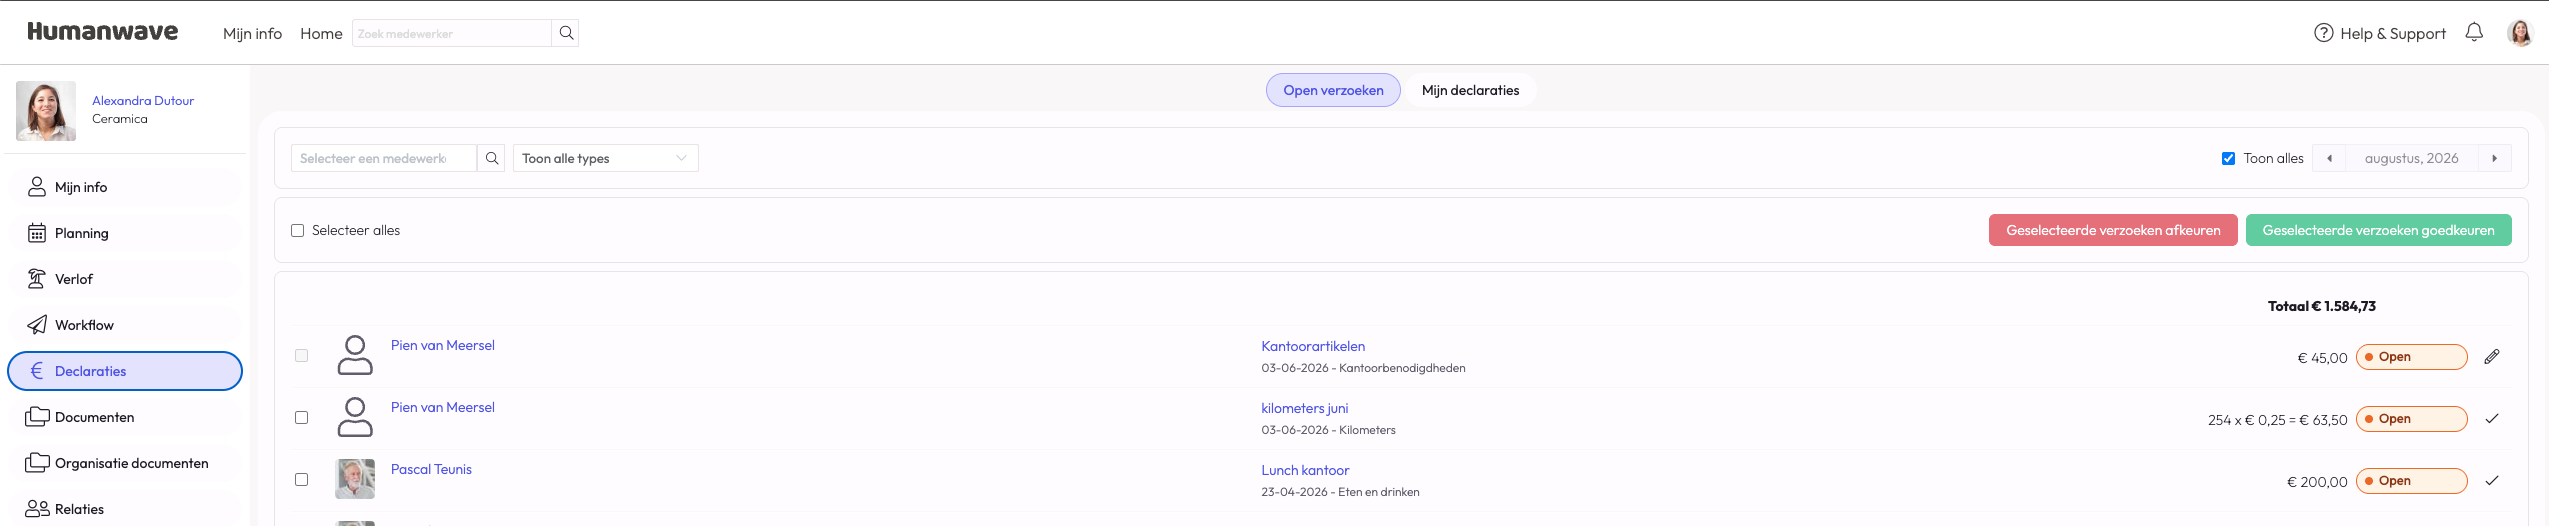The image size is (2549, 526).
Task: Click the pencil edit icon for Kantoorartikelen
Action: point(2492,357)
